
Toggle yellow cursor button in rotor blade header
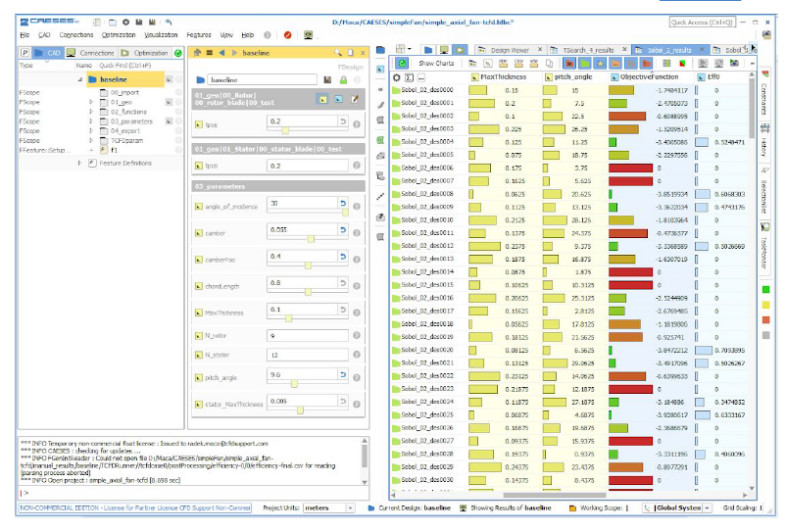click(323, 99)
